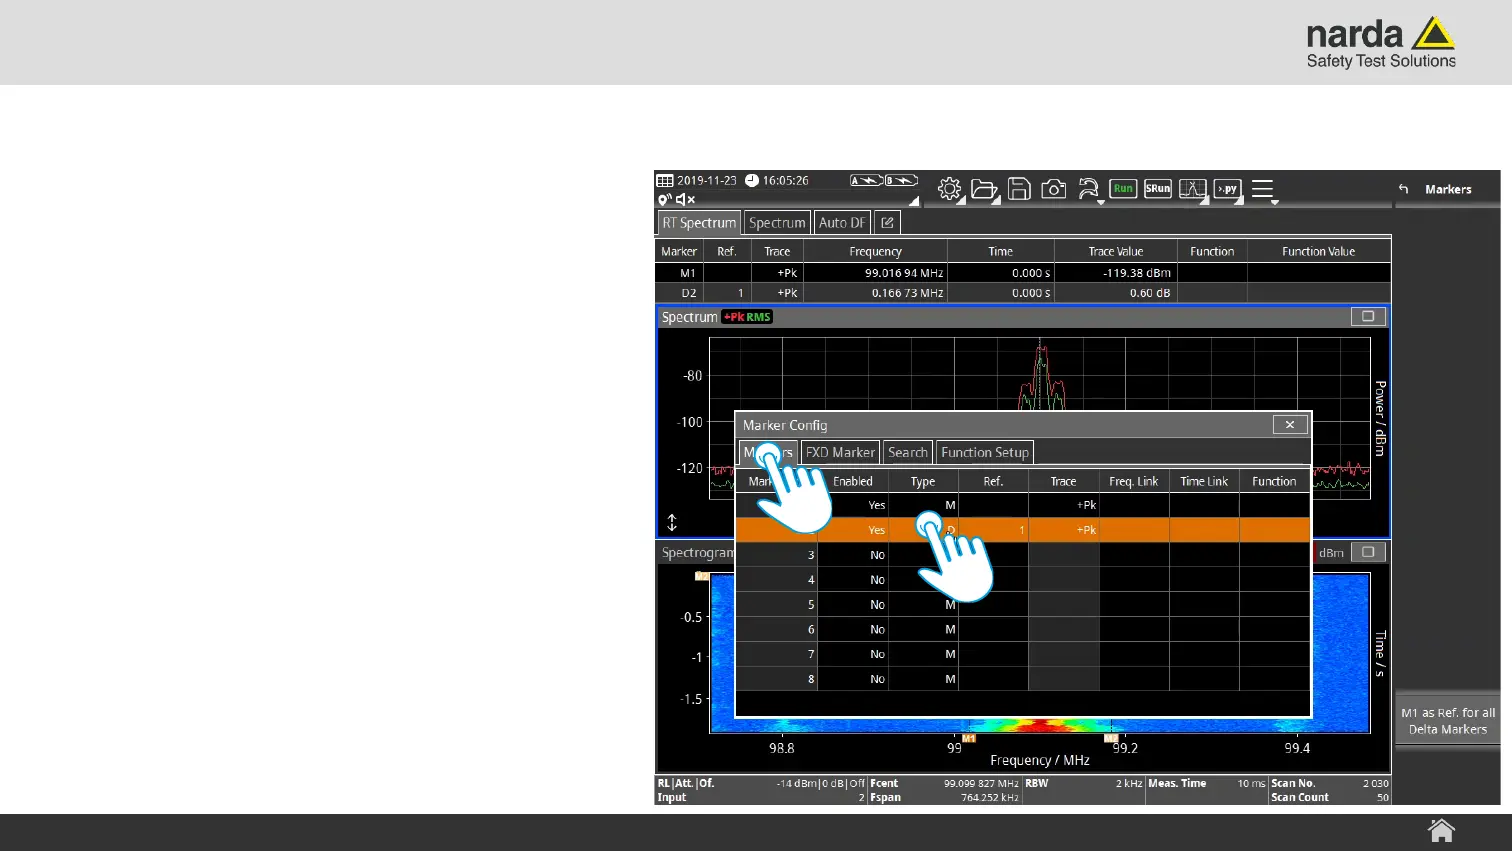Take a screenshot with the camera icon
Viewport: 1512px width, 851px height.
pos(1053,189)
